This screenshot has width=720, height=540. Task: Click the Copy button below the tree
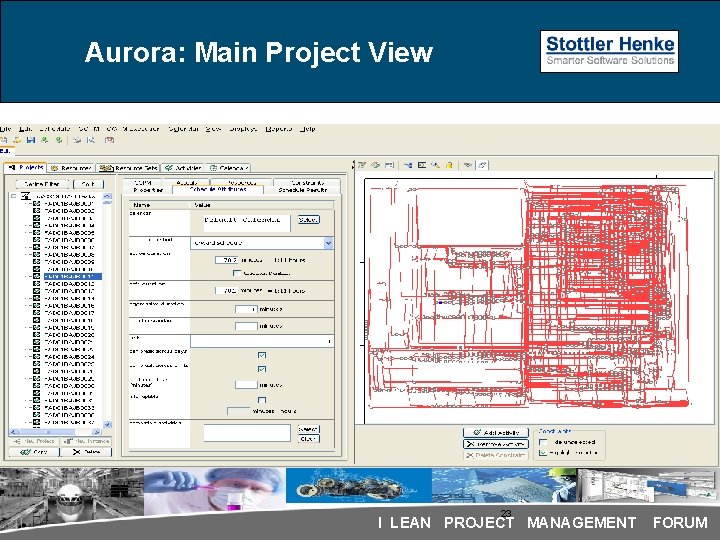(34, 452)
